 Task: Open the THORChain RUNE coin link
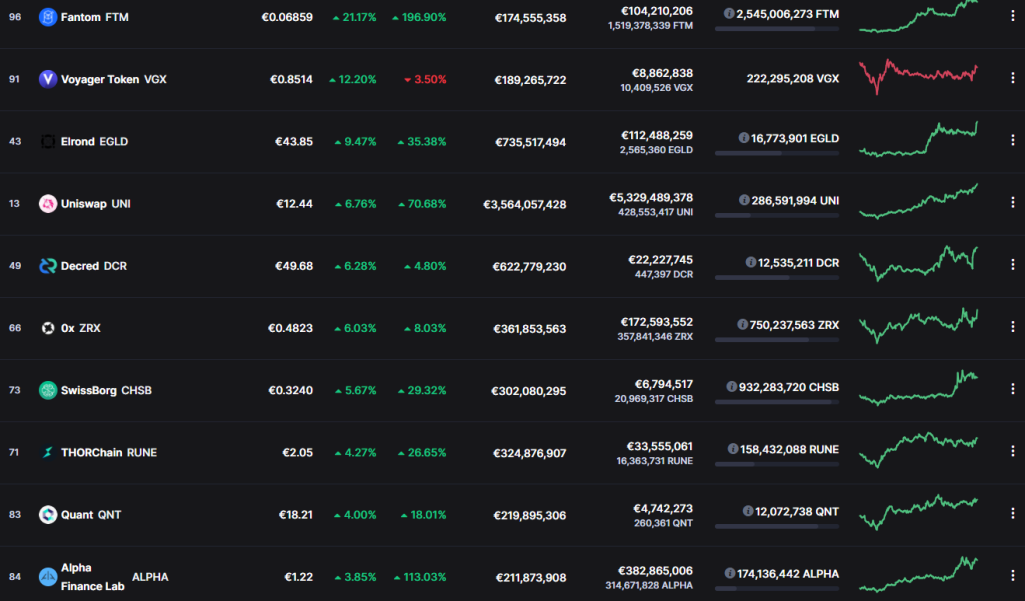point(109,453)
